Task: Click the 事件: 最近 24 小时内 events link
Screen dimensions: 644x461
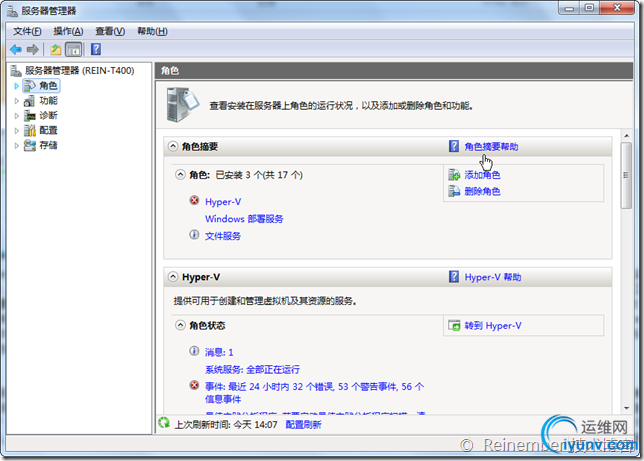Action: point(315,392)
